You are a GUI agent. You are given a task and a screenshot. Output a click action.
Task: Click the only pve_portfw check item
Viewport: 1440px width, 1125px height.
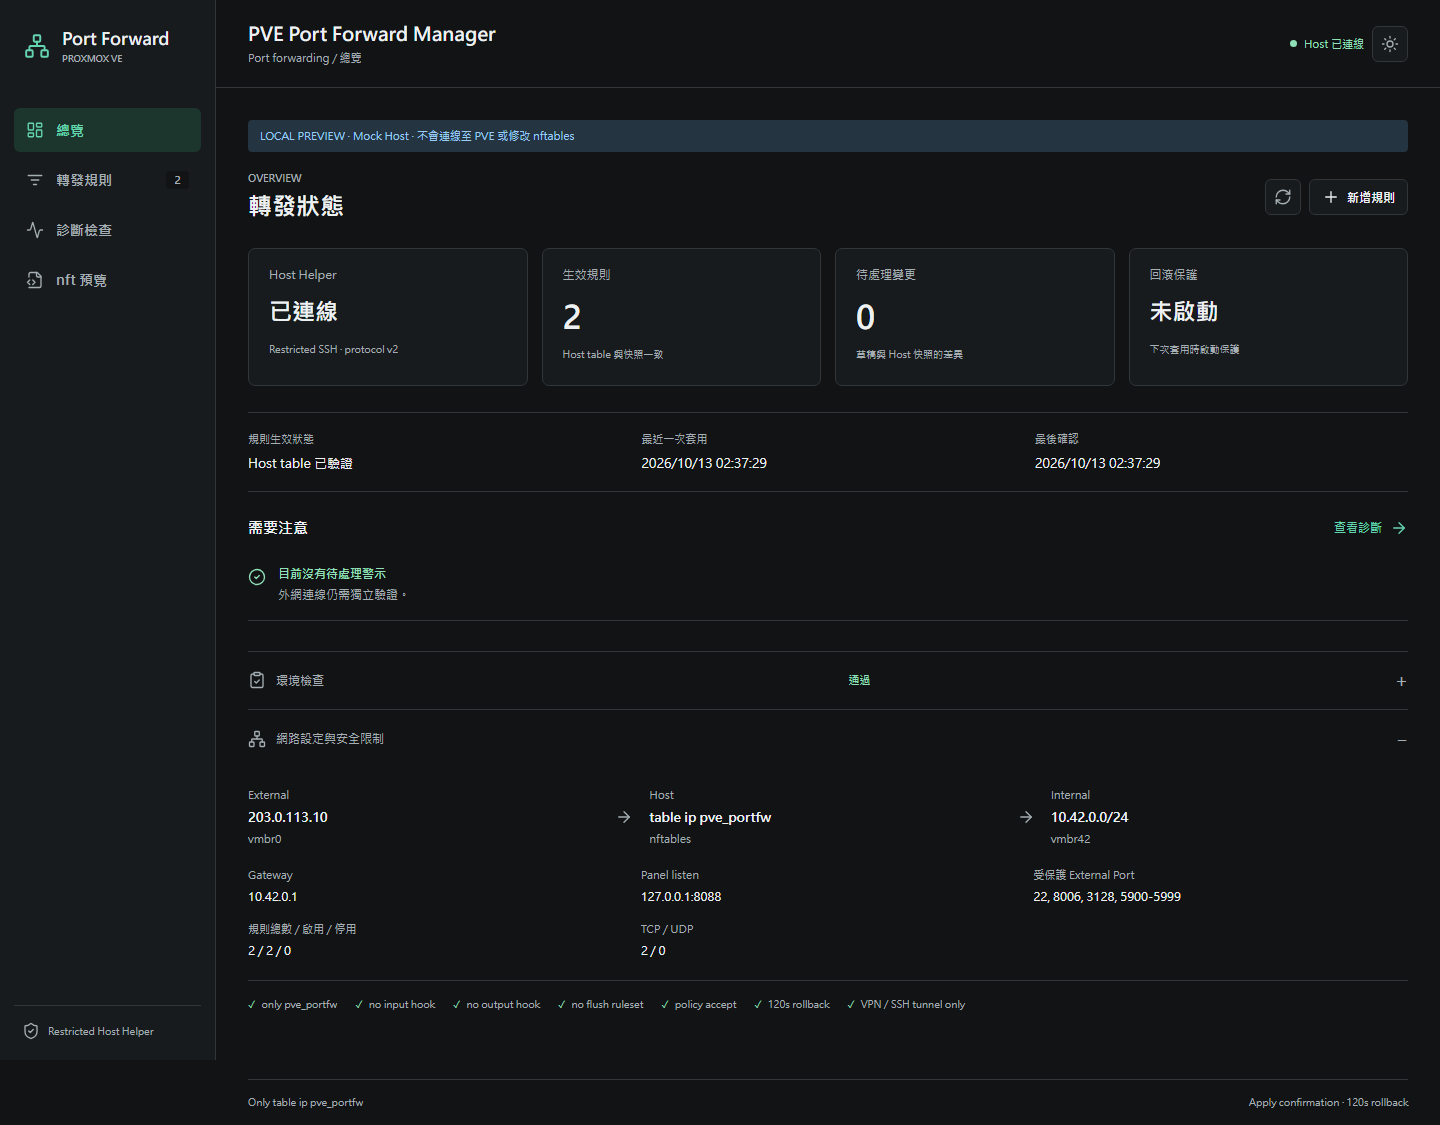tap(292, 1004)
